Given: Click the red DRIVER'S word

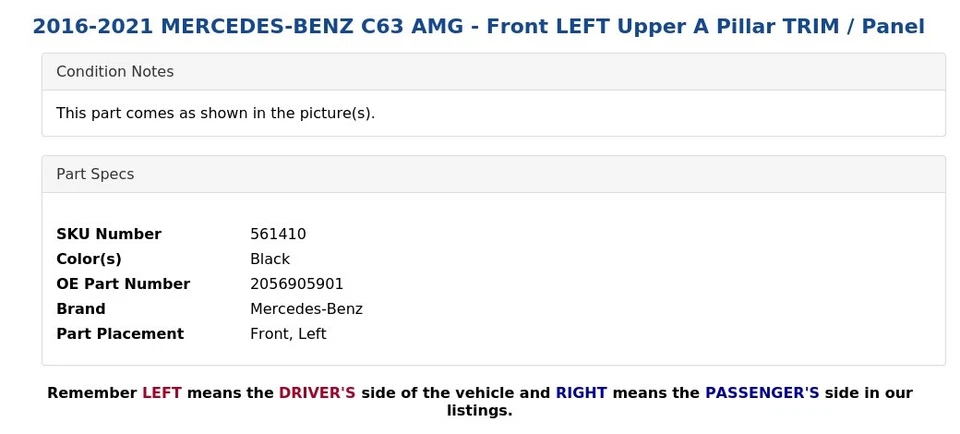Looking at the screenshot, I should pyautogui.click(x=317, y=393).
